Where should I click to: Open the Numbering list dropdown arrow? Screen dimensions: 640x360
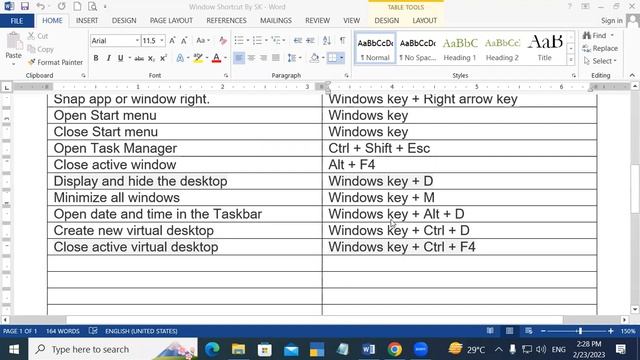point(266,40)
